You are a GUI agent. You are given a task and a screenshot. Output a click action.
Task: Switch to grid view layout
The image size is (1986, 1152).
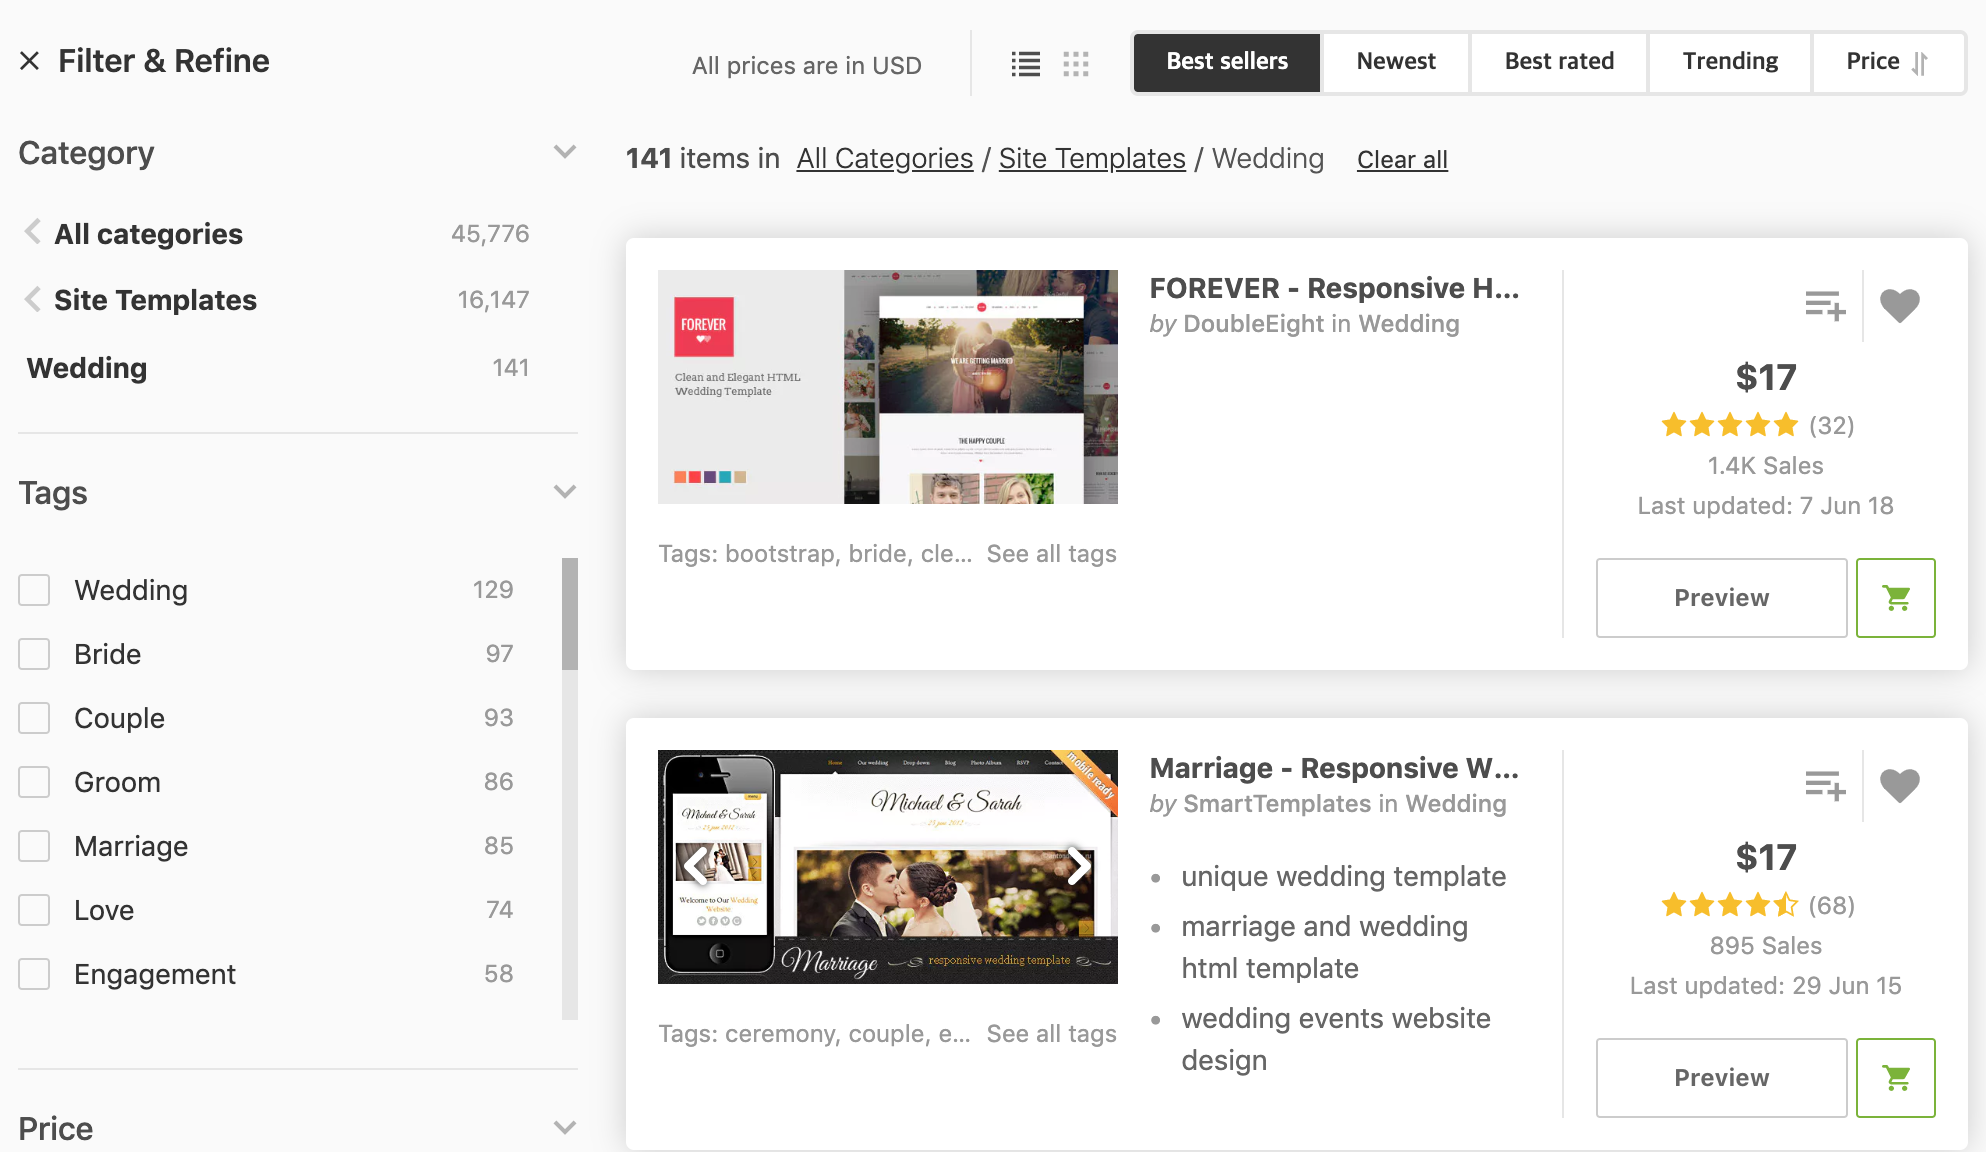click(1076, 64)
